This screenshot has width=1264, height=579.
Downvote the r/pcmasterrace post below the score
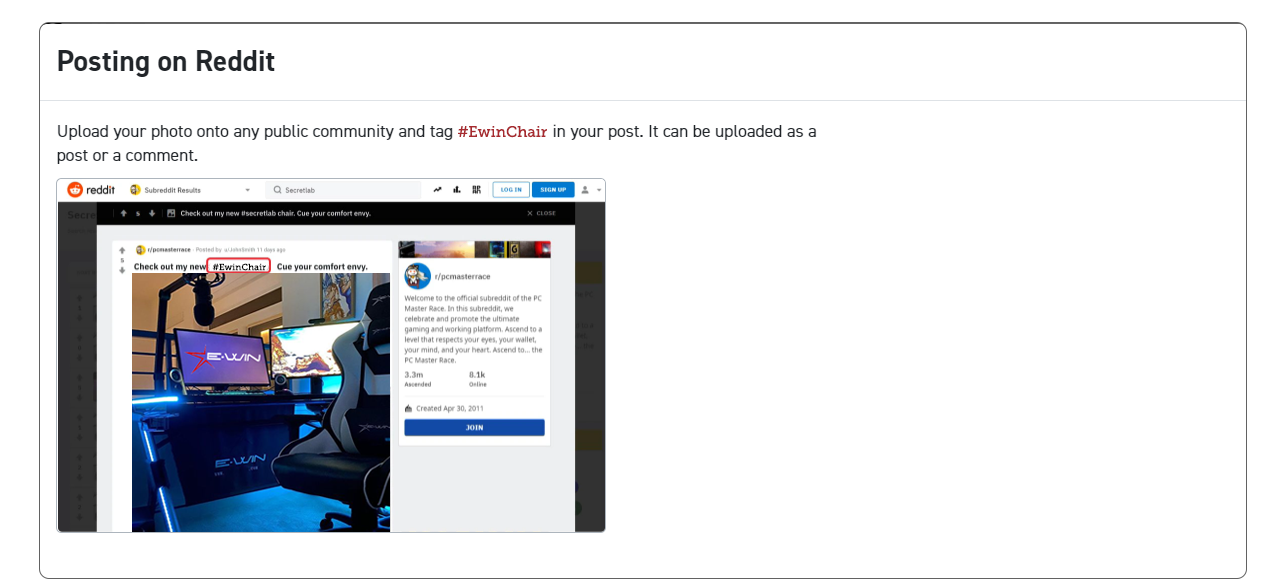coord(122,270)
